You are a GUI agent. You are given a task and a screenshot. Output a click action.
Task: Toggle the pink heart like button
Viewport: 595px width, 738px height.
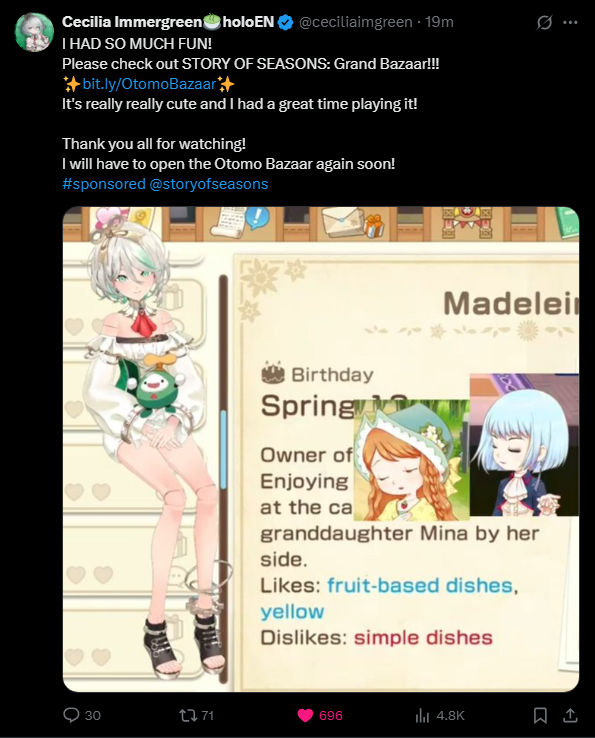pos(305,715)
